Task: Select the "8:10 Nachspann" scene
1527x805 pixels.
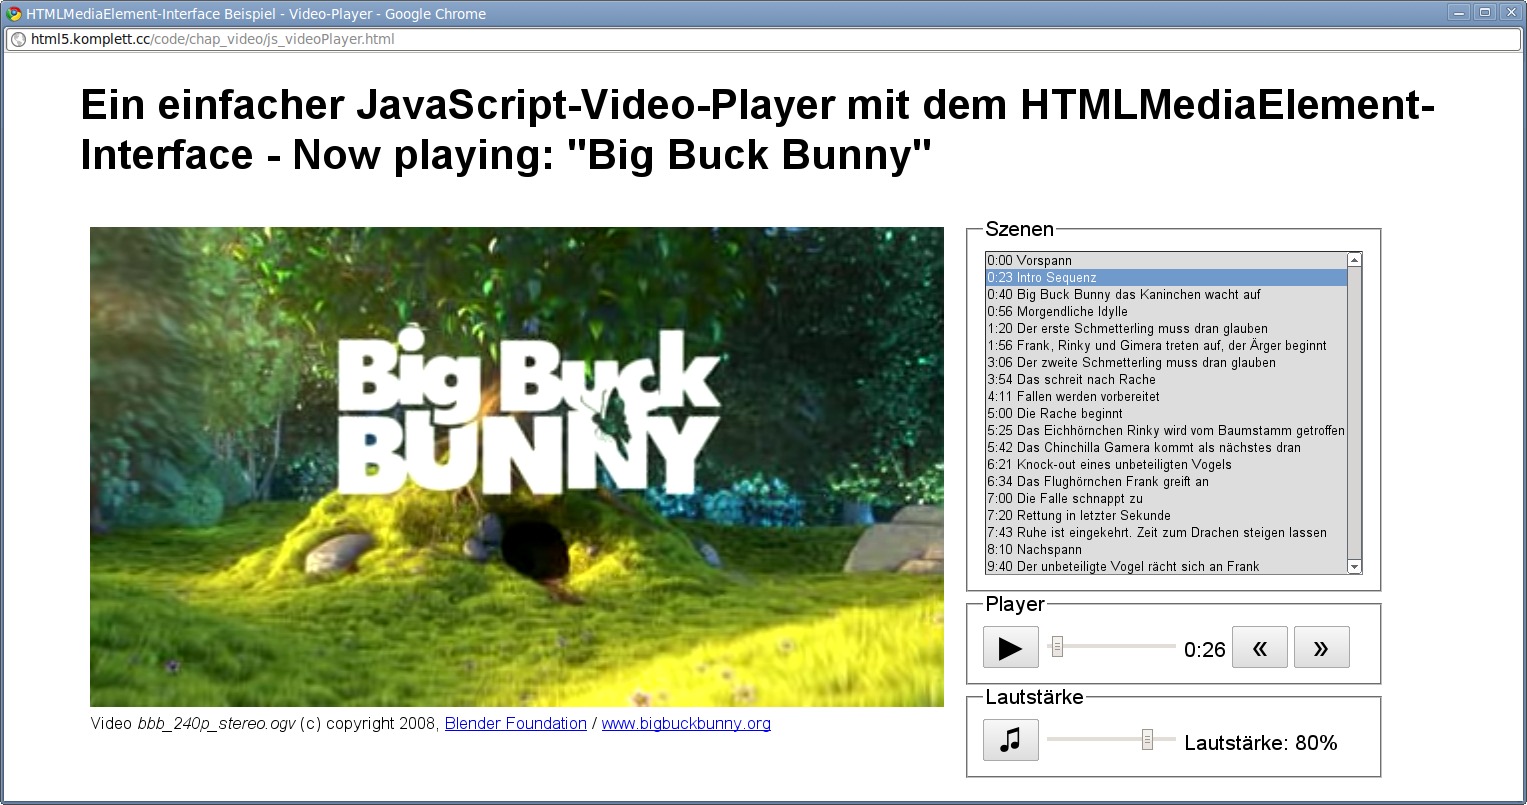Action: pos(1034,549)
